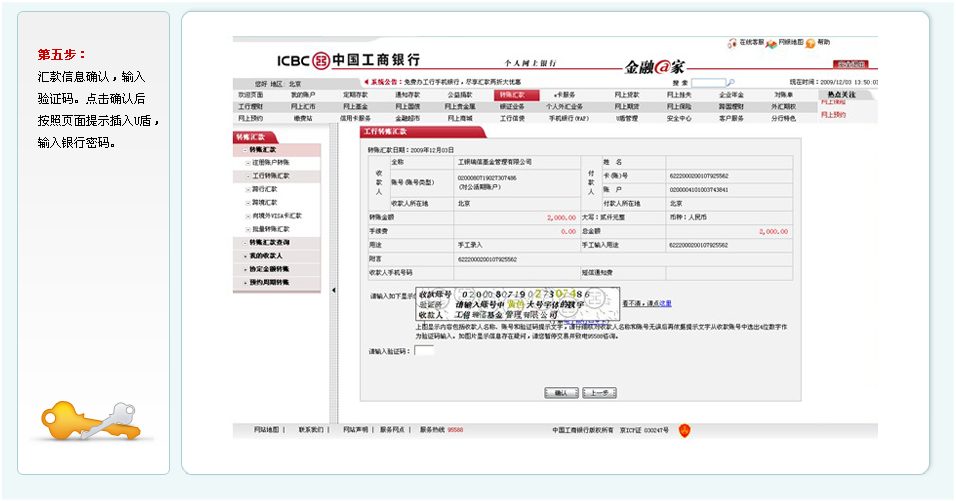Click the red 网上预约 hot link
This screenshot has height=501, width=956.
pos(833,115)
